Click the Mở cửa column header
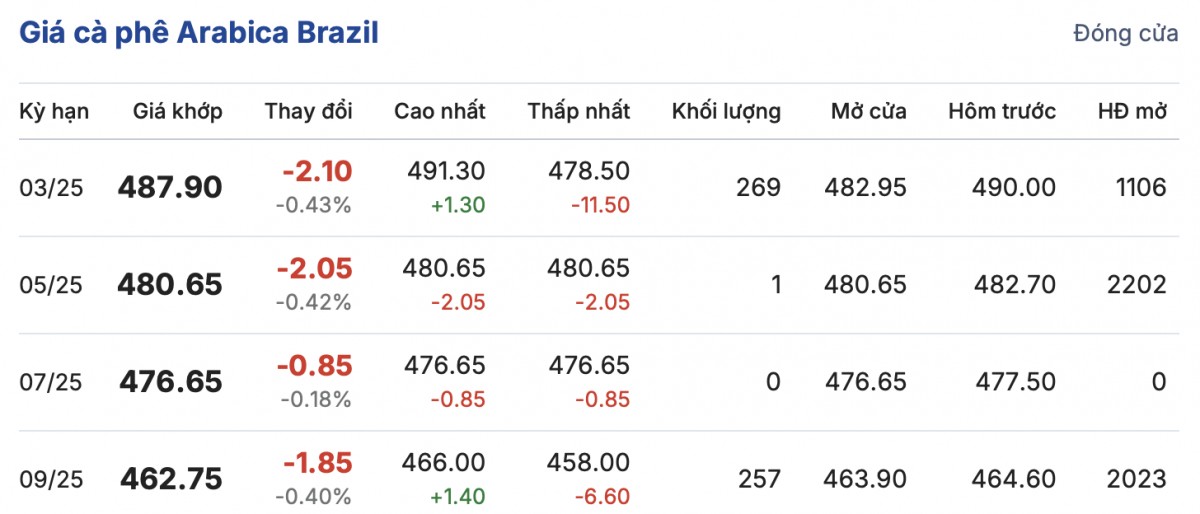 (868, 111)
